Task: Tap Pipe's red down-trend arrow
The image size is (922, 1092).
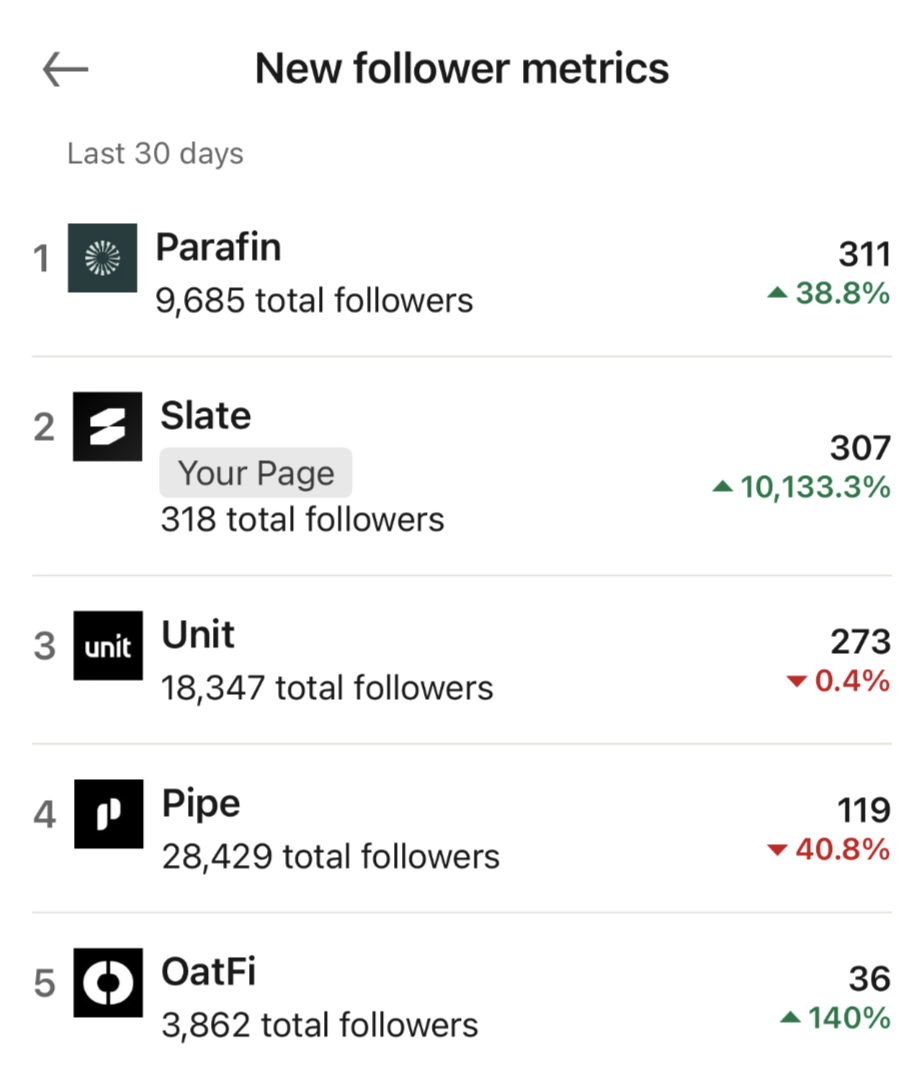Action: click(777, 851)
